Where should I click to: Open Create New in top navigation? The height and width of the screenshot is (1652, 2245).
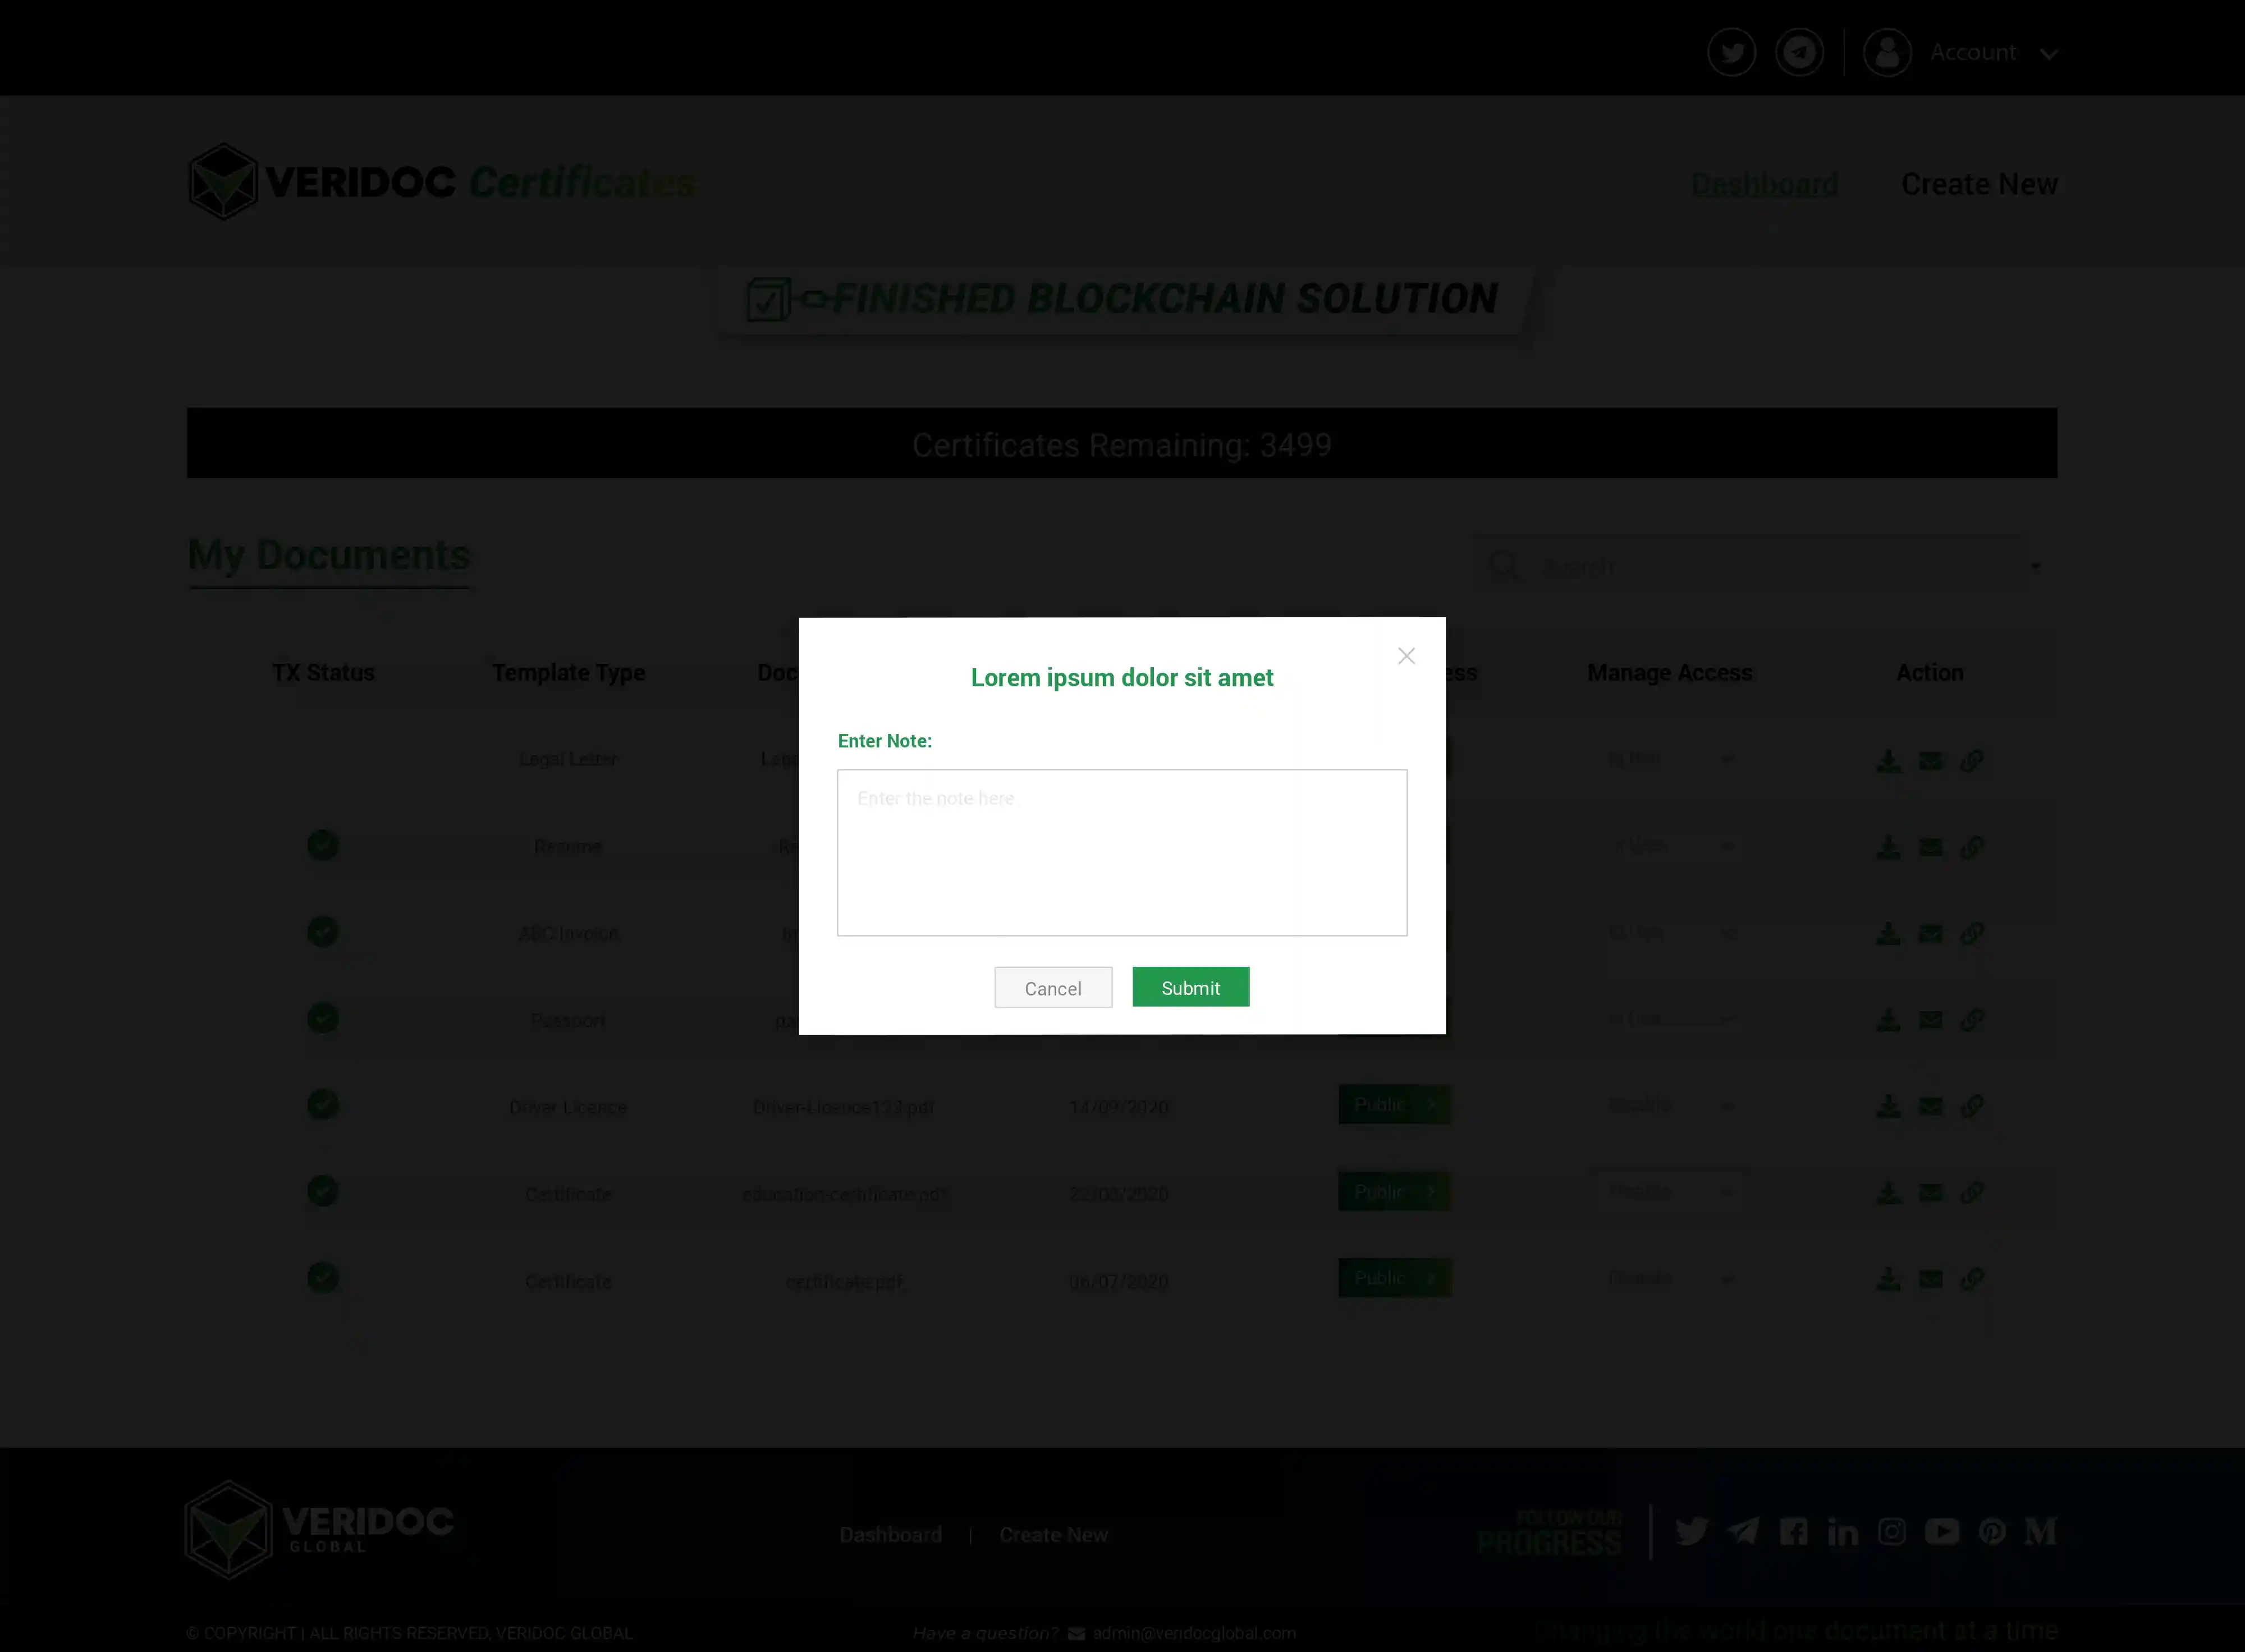pos(1978,184)
